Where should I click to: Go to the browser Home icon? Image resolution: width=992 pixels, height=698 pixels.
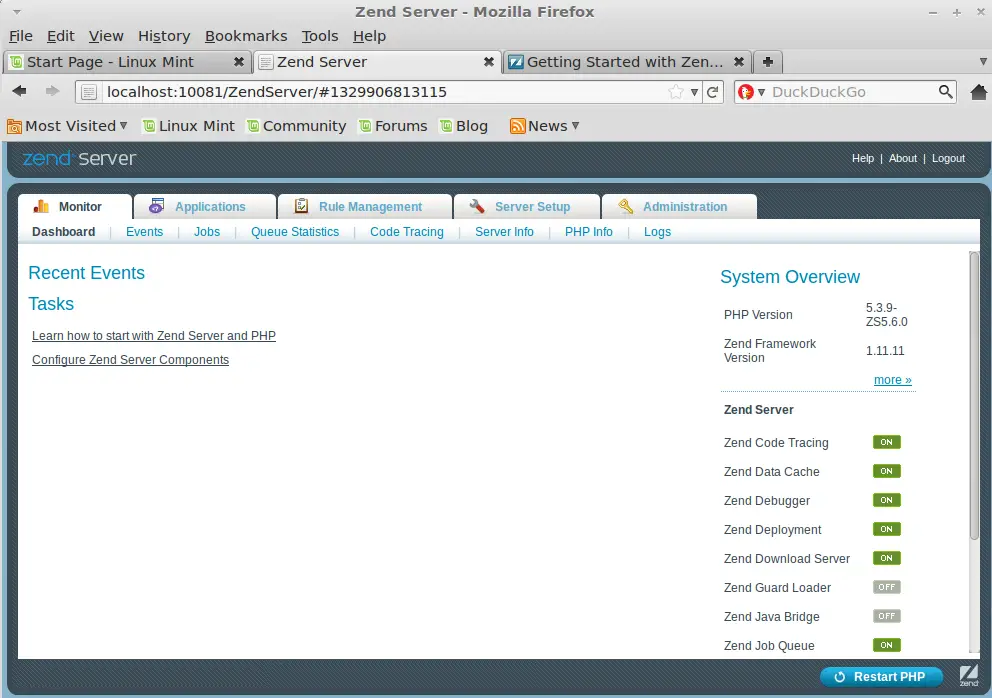coord(979,92)
